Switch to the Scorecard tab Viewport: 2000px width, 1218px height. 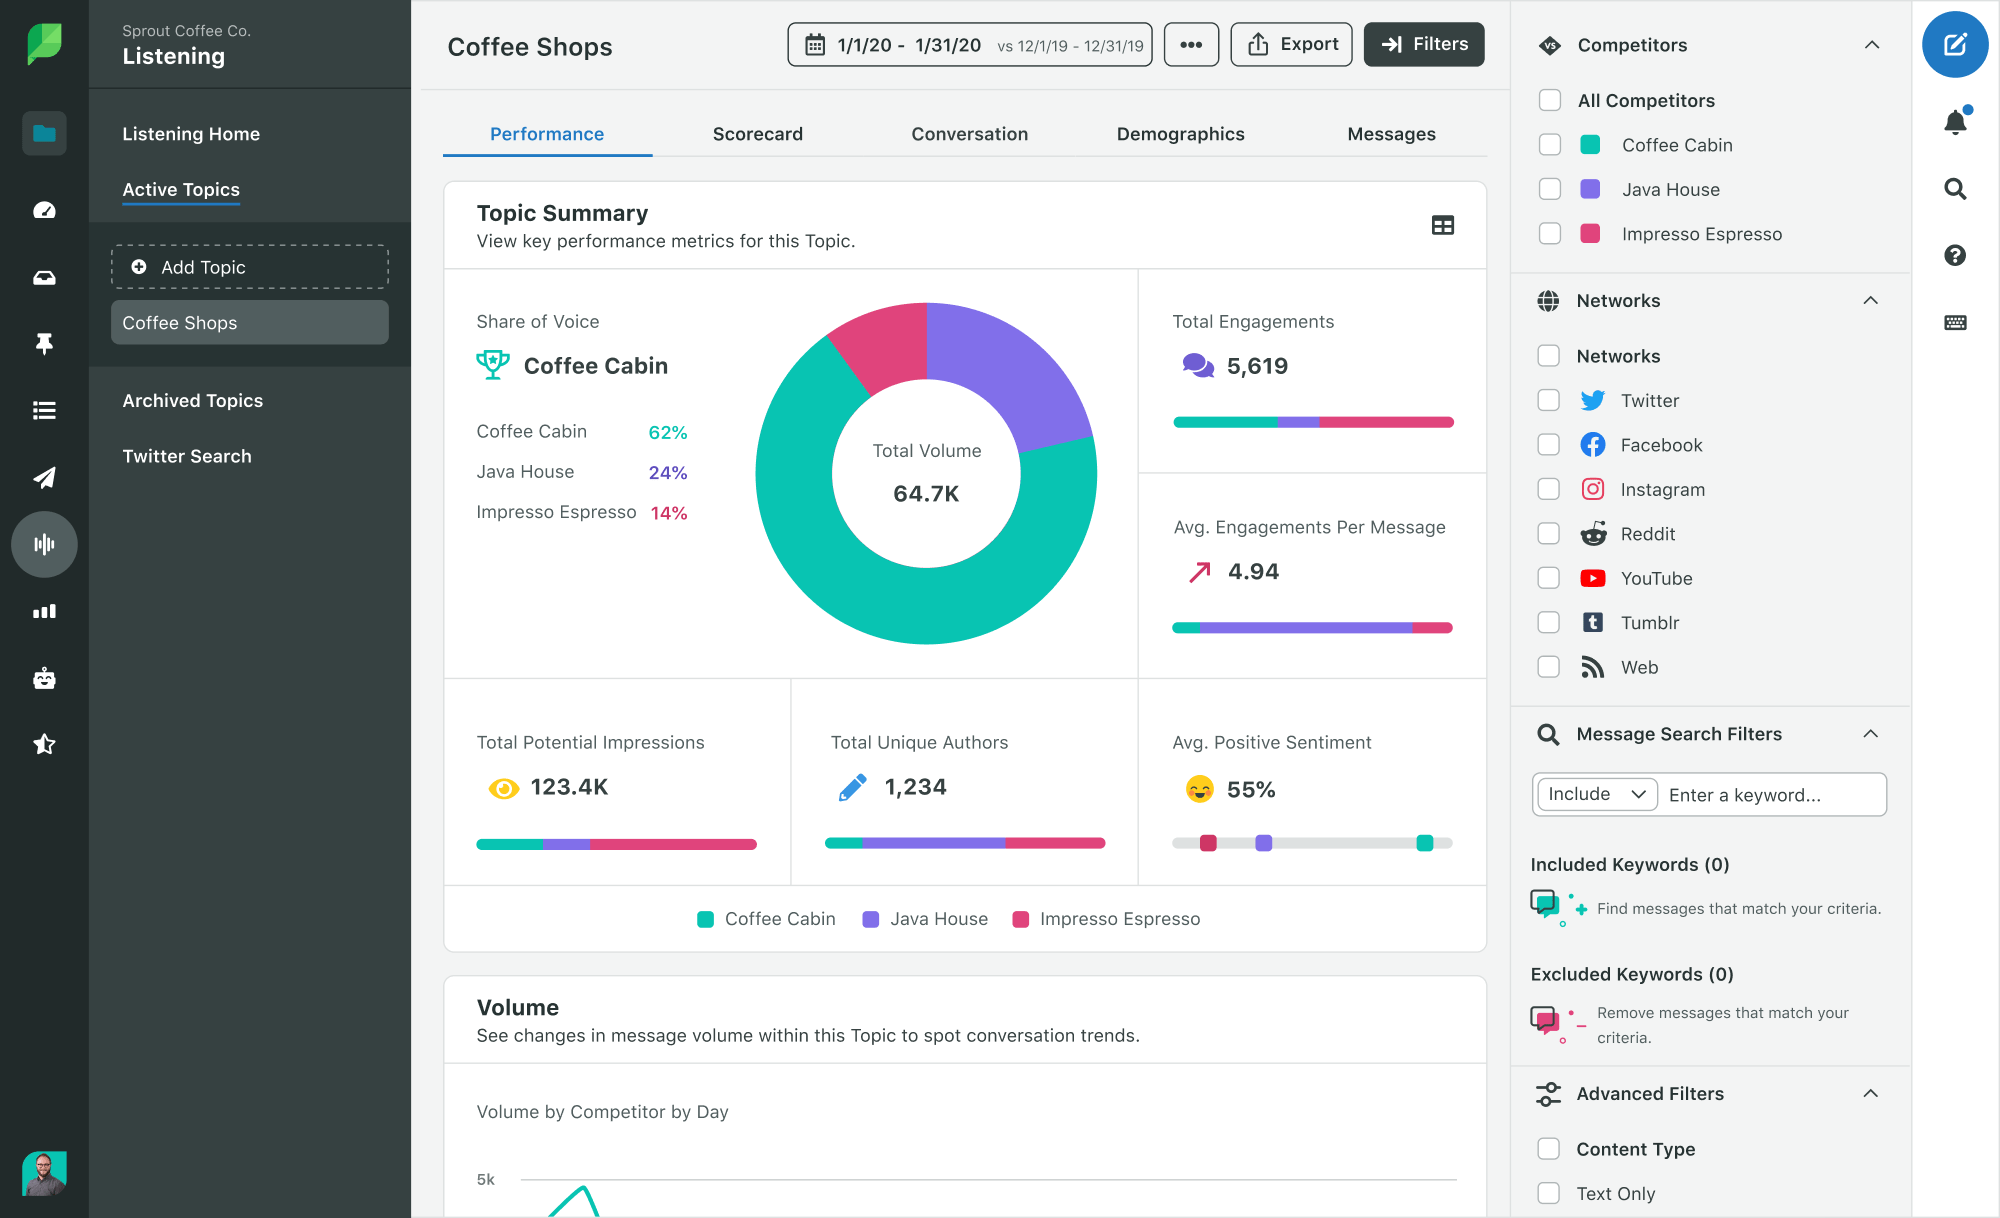(759, 133)
